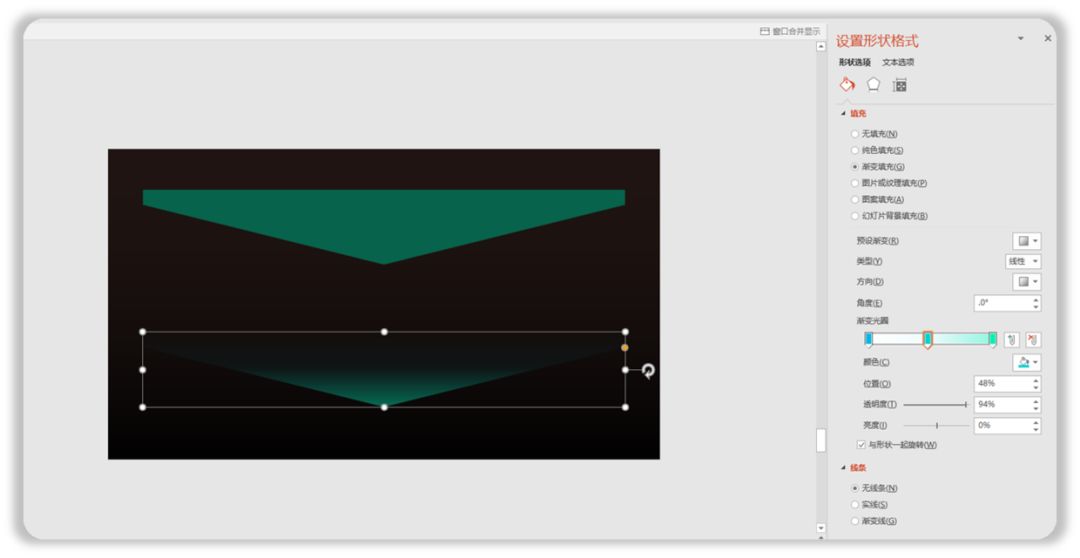The width and height of the screenshot is (1080, 558).
Task: Collapse the 线条 section
Action: click(844, 468)
